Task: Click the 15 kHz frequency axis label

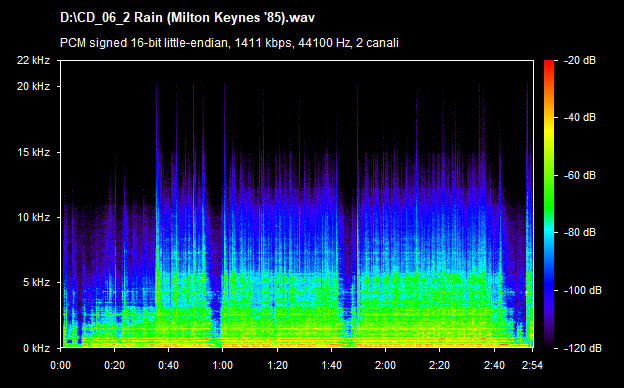Action: 33,152
